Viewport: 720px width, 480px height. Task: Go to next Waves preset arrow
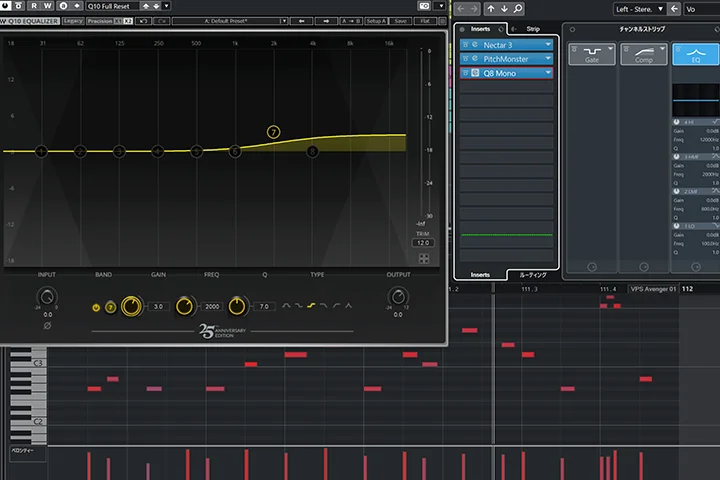(326, 21)
